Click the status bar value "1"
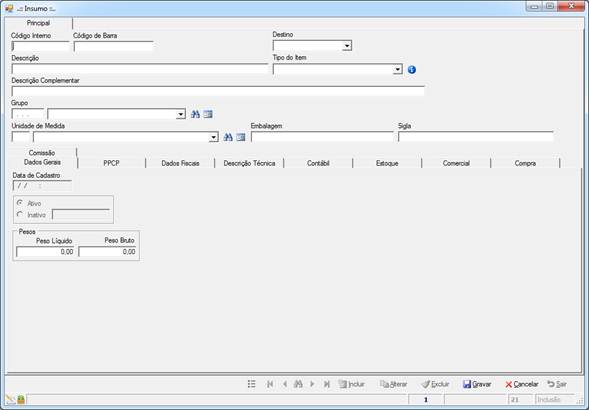This screenshot has height=410, width=589. click(426, 399)
